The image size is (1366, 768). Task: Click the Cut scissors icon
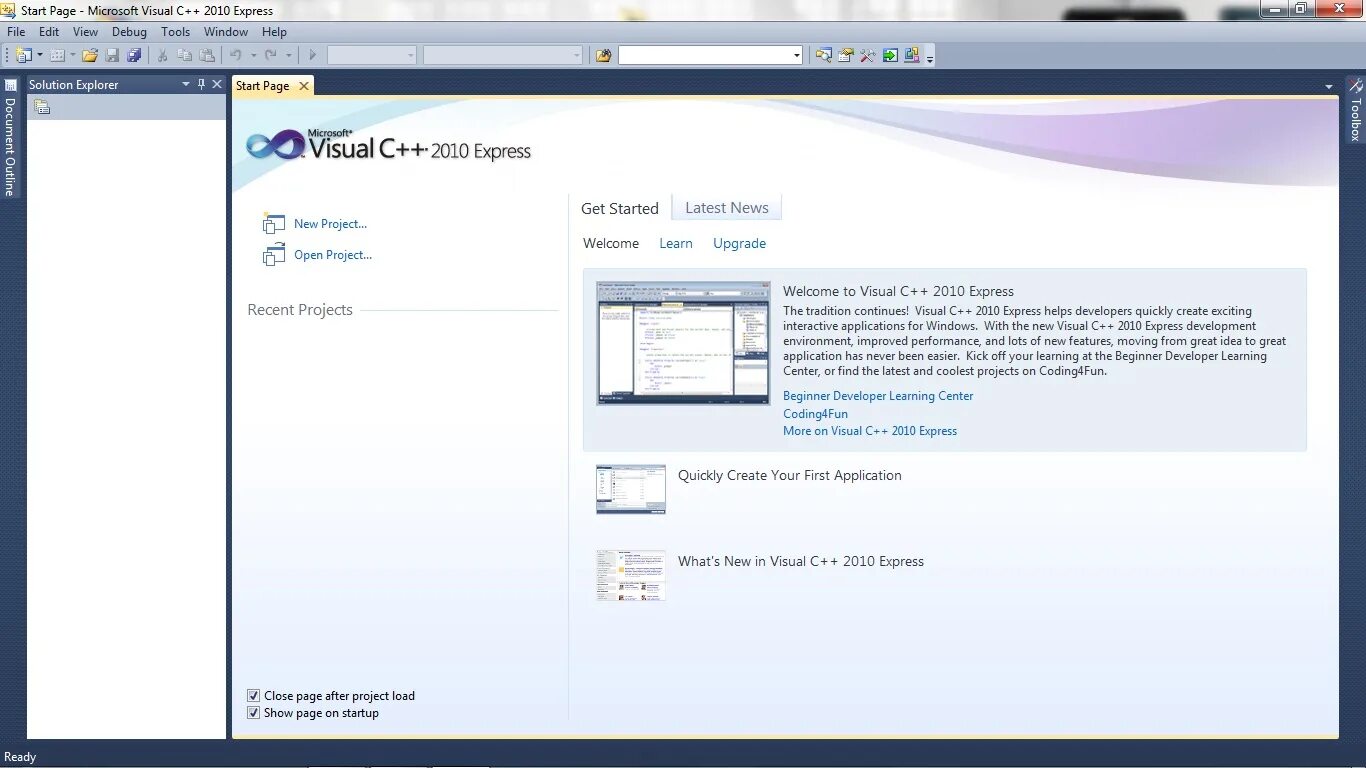(162, 56)
